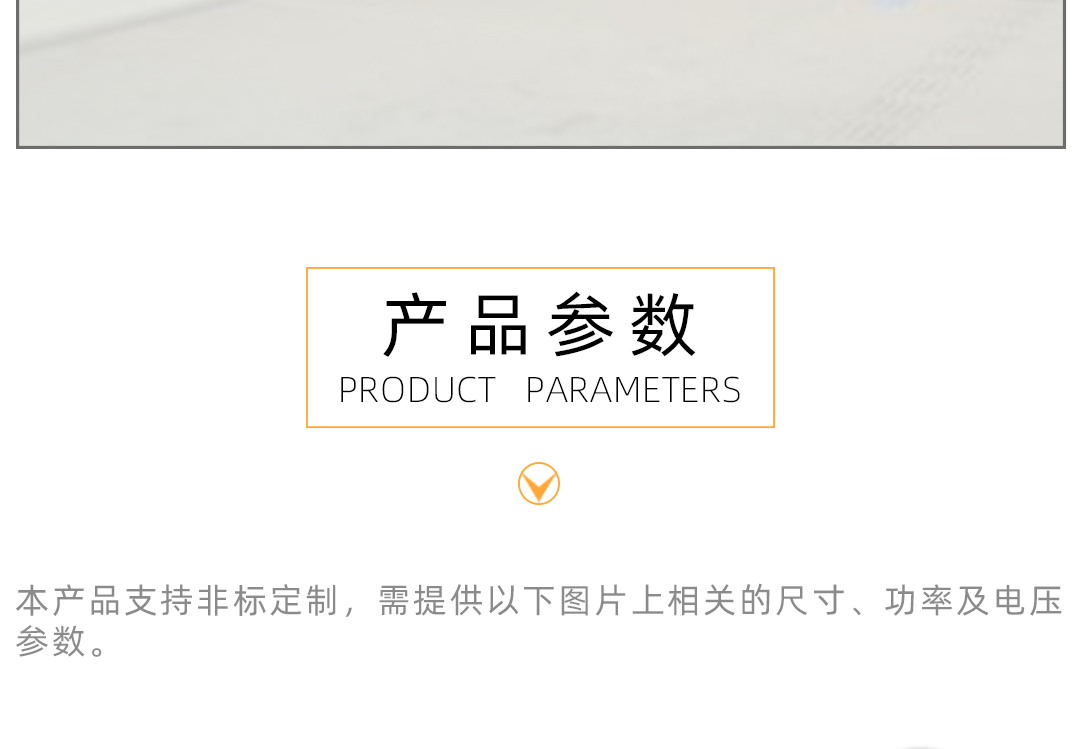Screen dimensions: 1080x749
Task: Click the 参 character in the heading
Action: [x=581, y=325]
